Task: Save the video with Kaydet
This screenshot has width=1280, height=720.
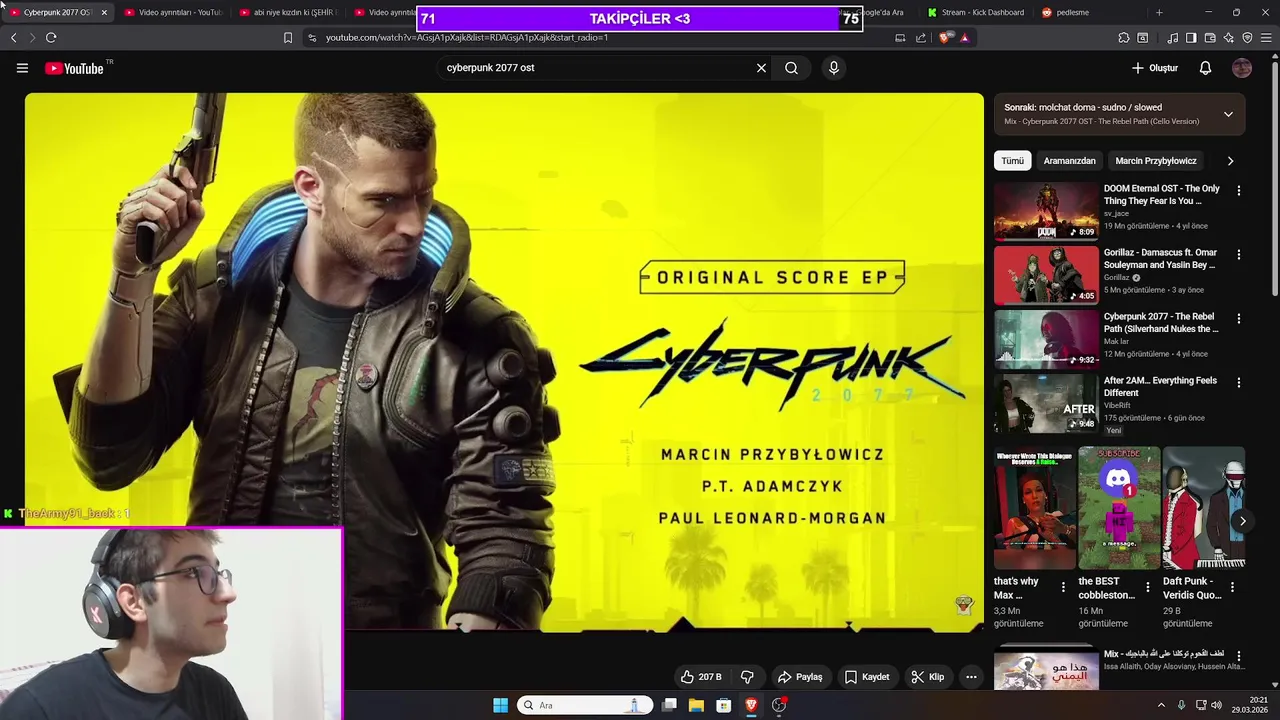Action: pyautogui.click(x=866, y=677)
